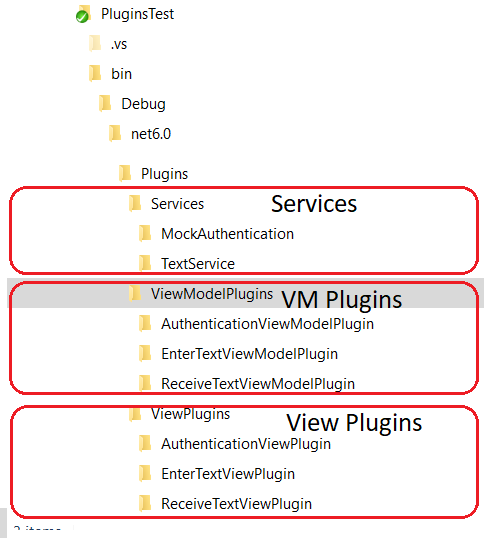Select the Debug folder label
Screen dimensions: 484x547
(143, 104)
